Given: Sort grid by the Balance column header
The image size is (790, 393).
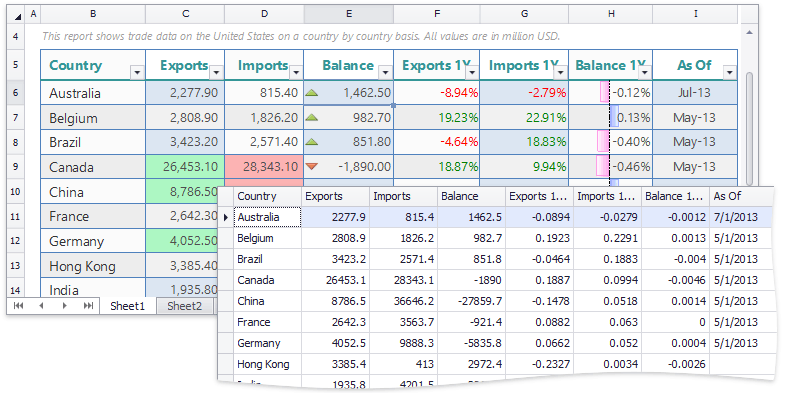Looking at the screenshot, I should click(x=472, y=196).
